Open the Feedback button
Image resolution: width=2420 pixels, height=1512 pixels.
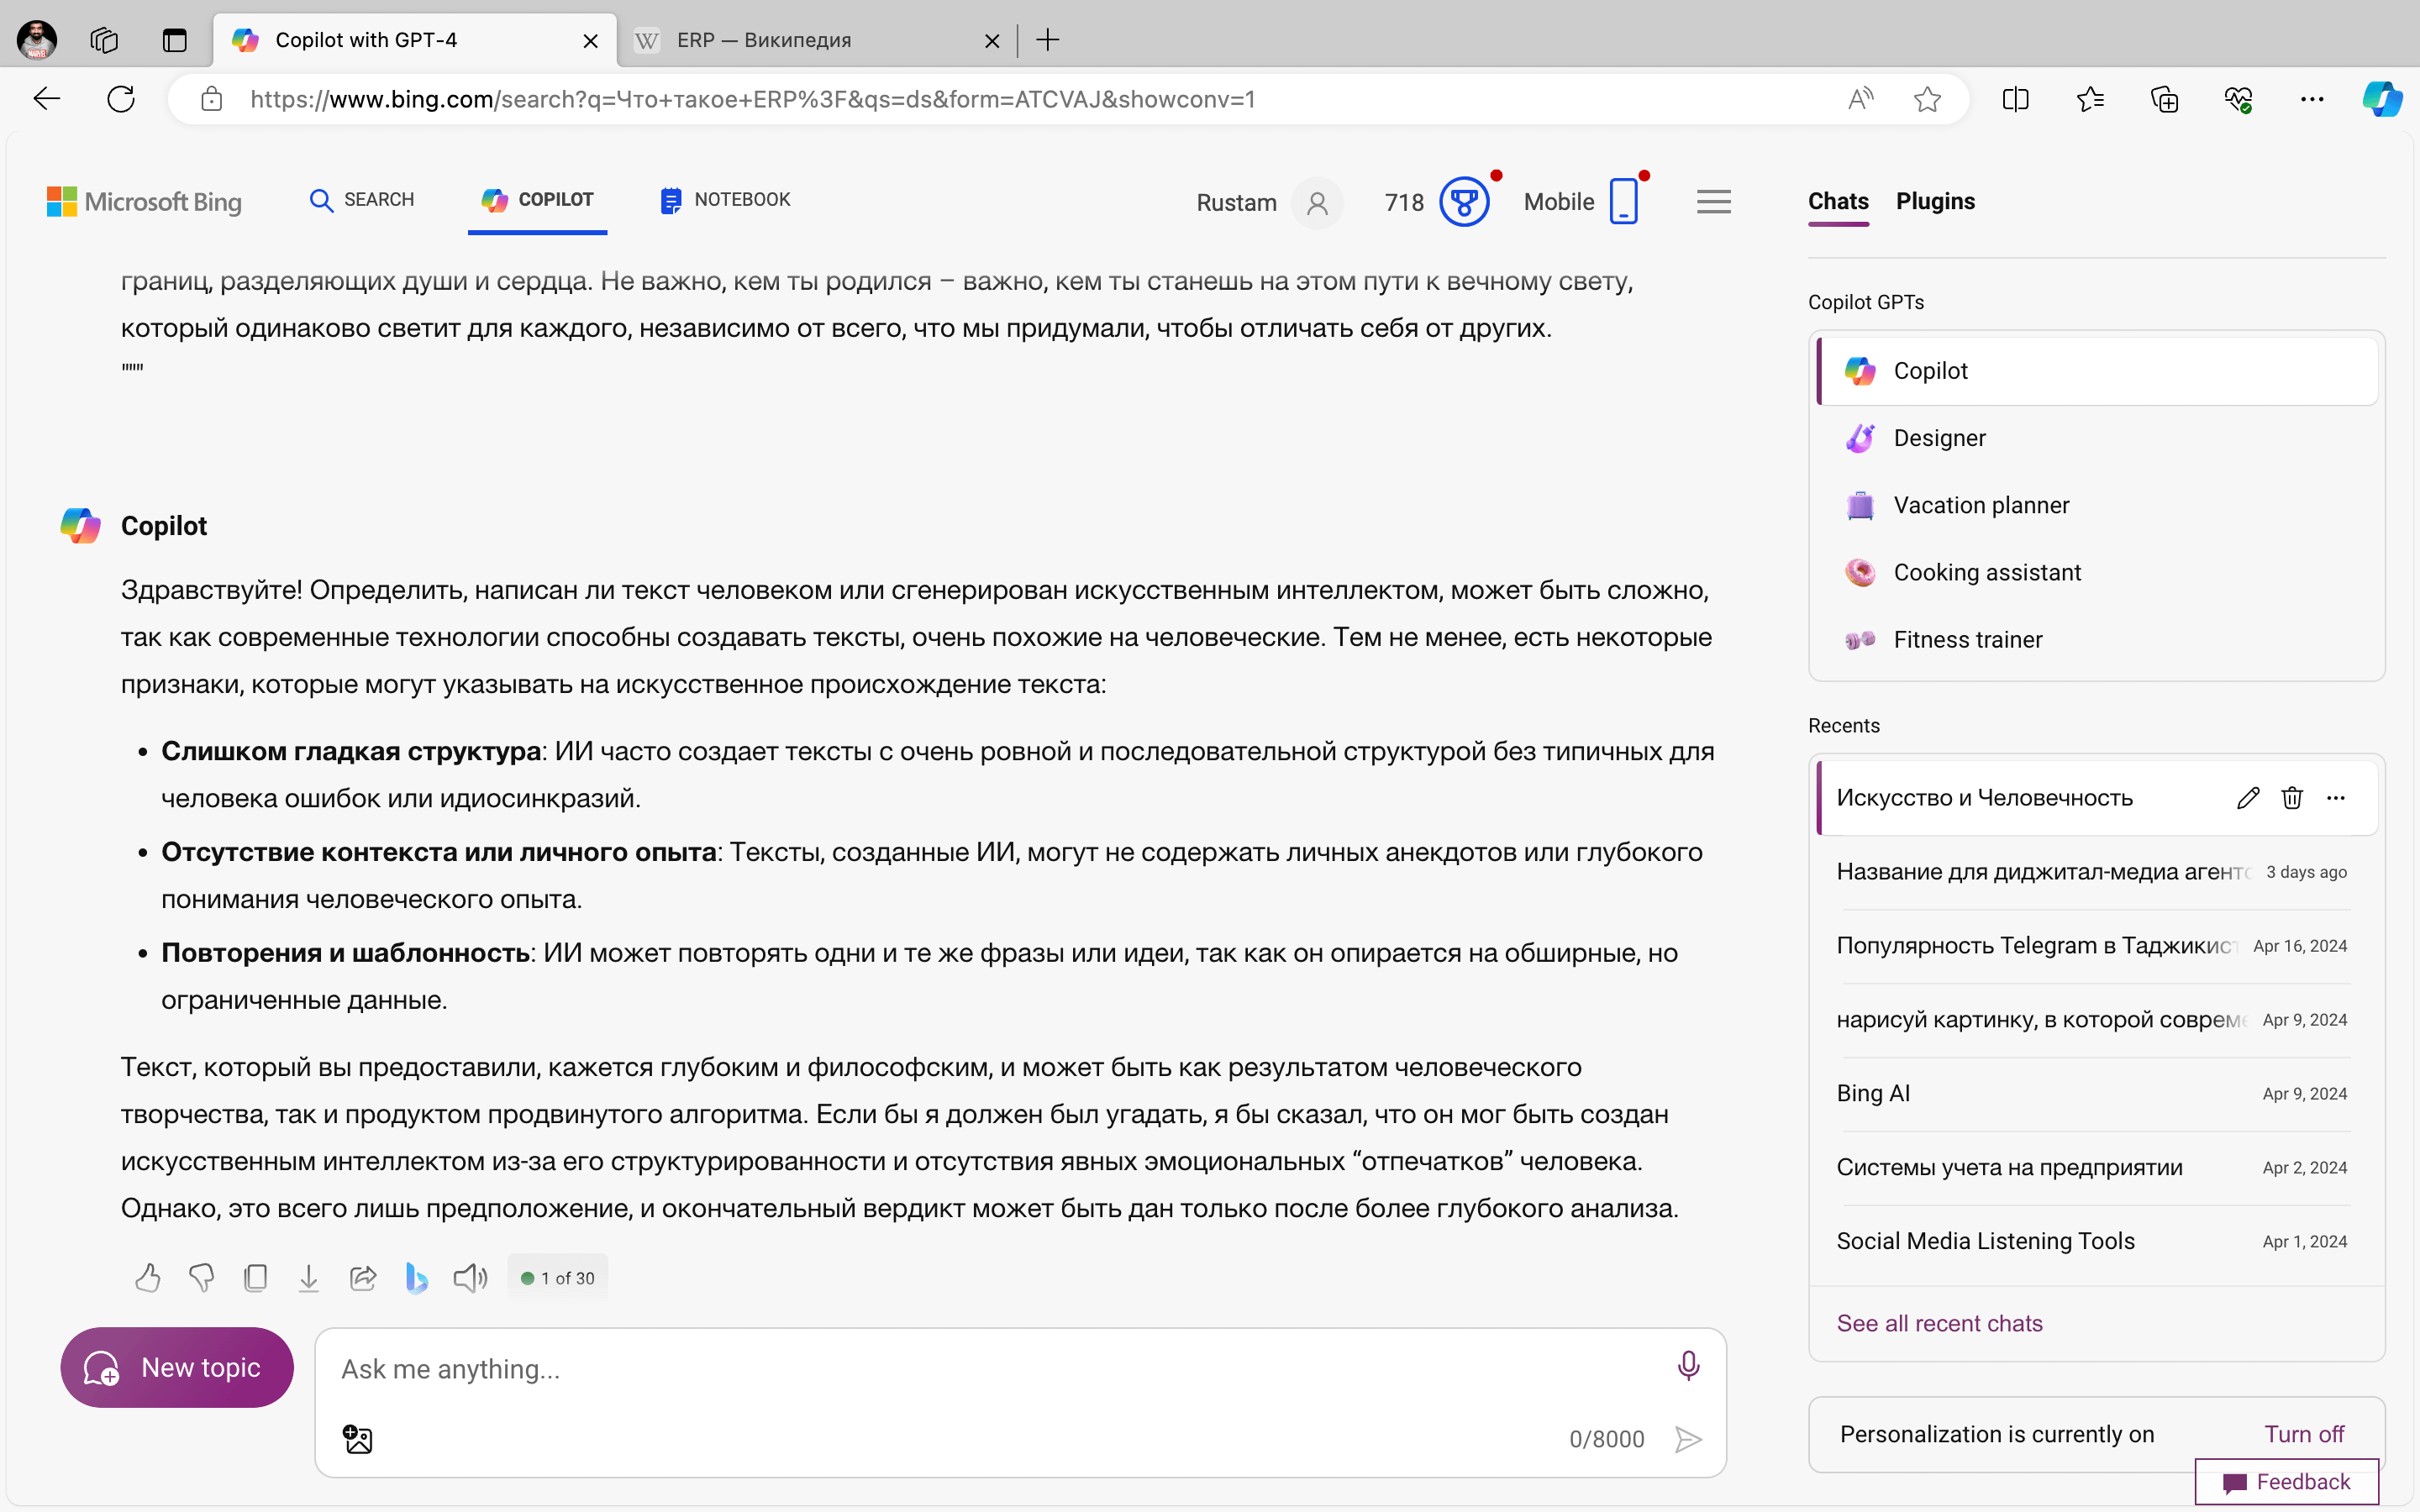click(x=2286, y=1482)
